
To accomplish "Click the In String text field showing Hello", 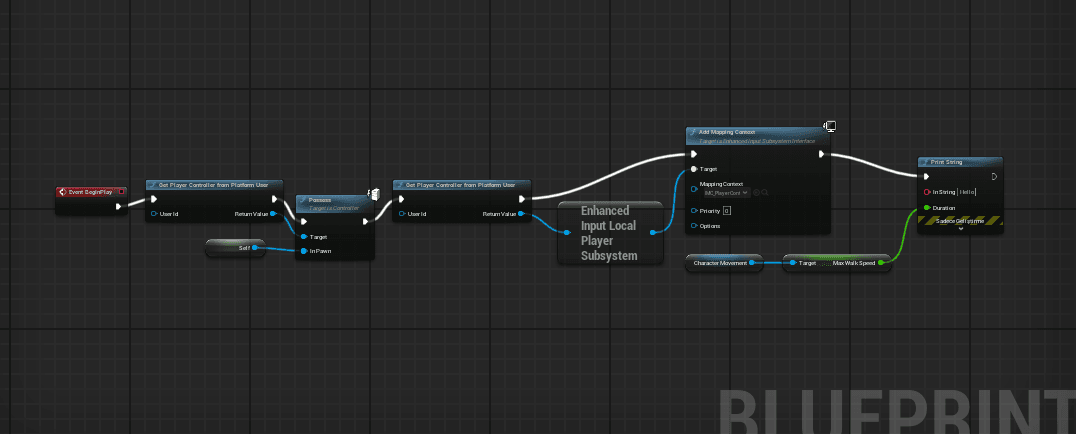I will click(968, 192).
